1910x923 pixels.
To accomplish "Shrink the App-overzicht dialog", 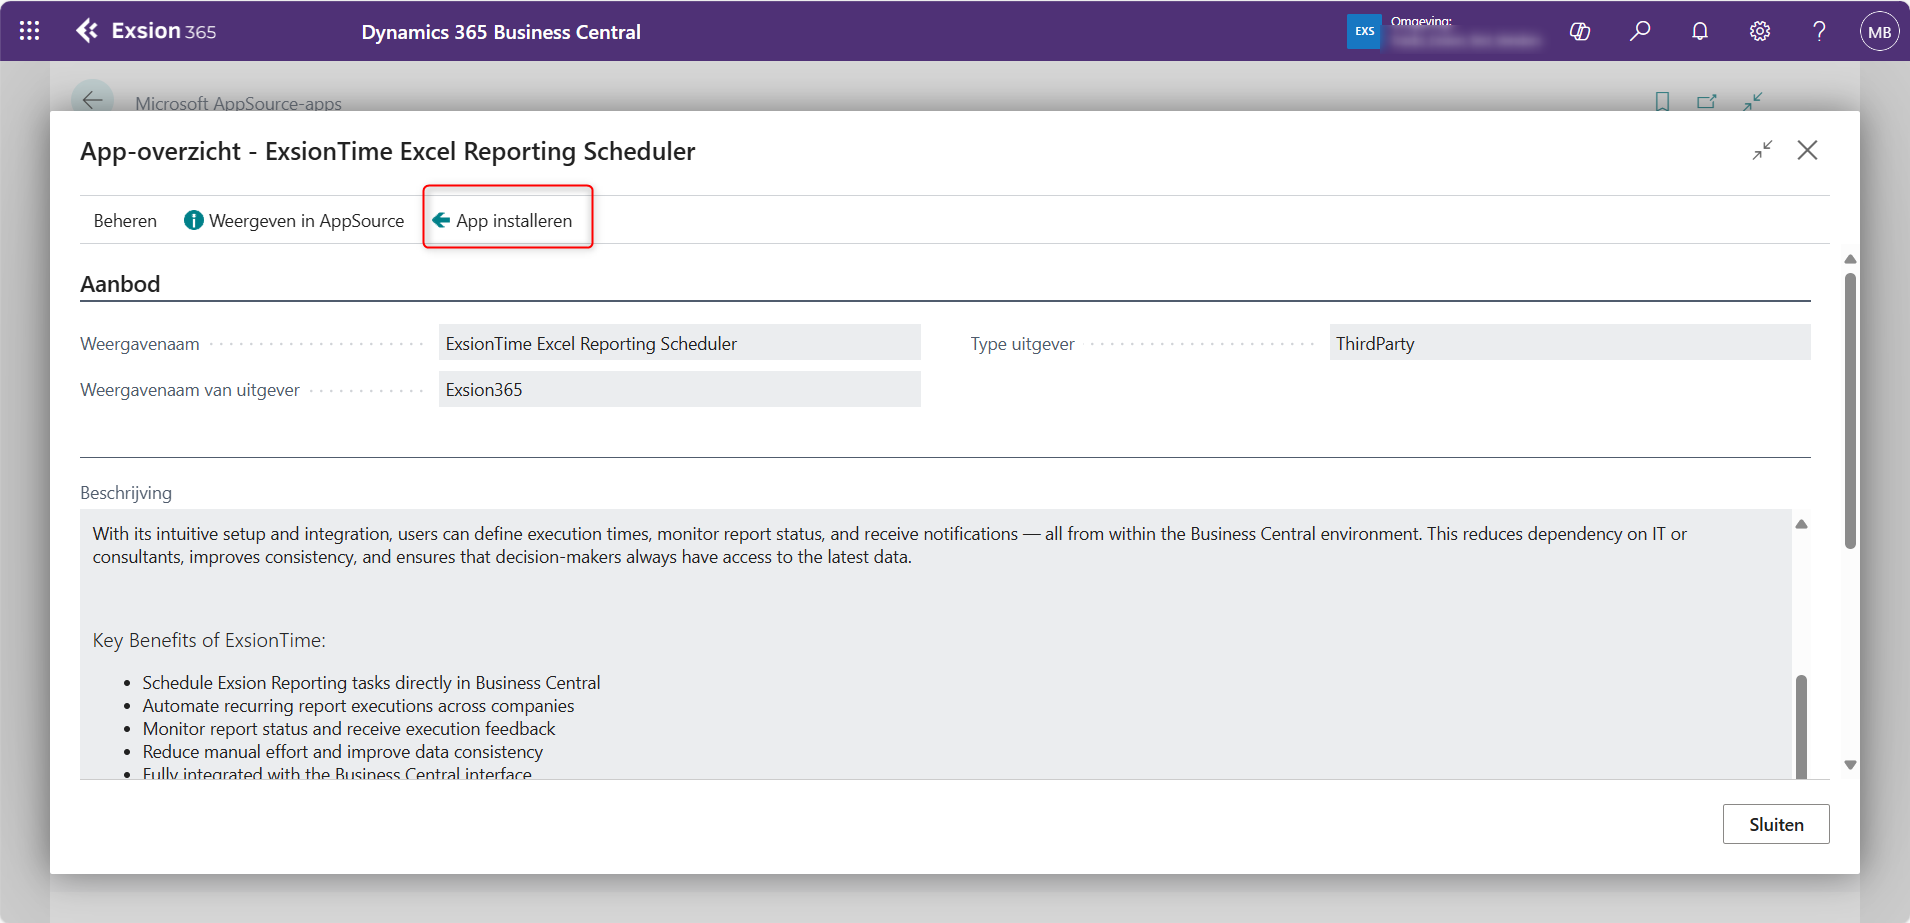I will click(1762, 150).
